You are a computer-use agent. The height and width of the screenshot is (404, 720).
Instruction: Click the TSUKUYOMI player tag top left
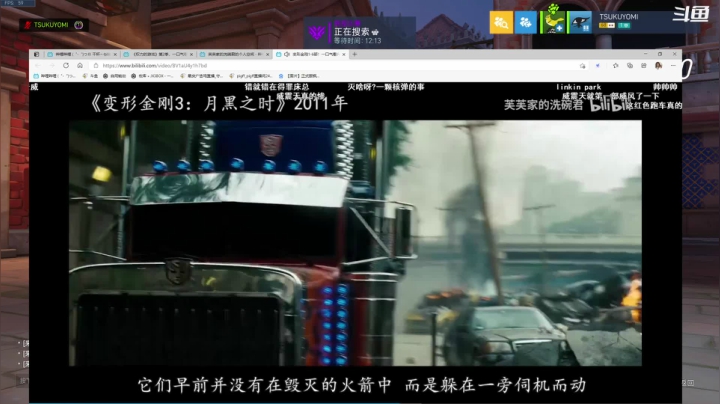(54, 25)
